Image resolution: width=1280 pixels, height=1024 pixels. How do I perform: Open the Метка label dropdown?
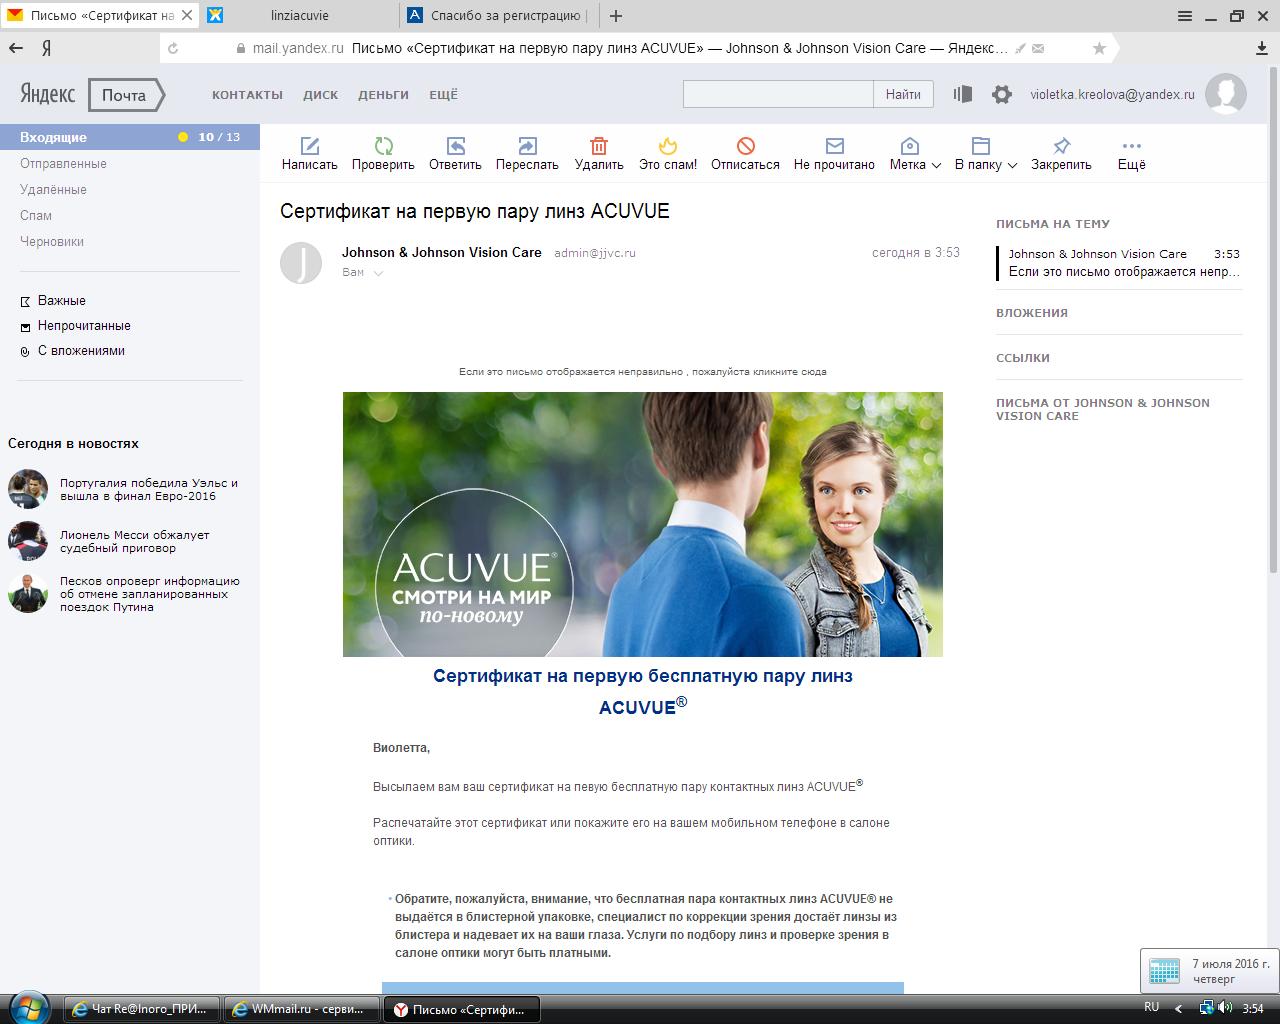pyautogui.click(x=915, y=155)
